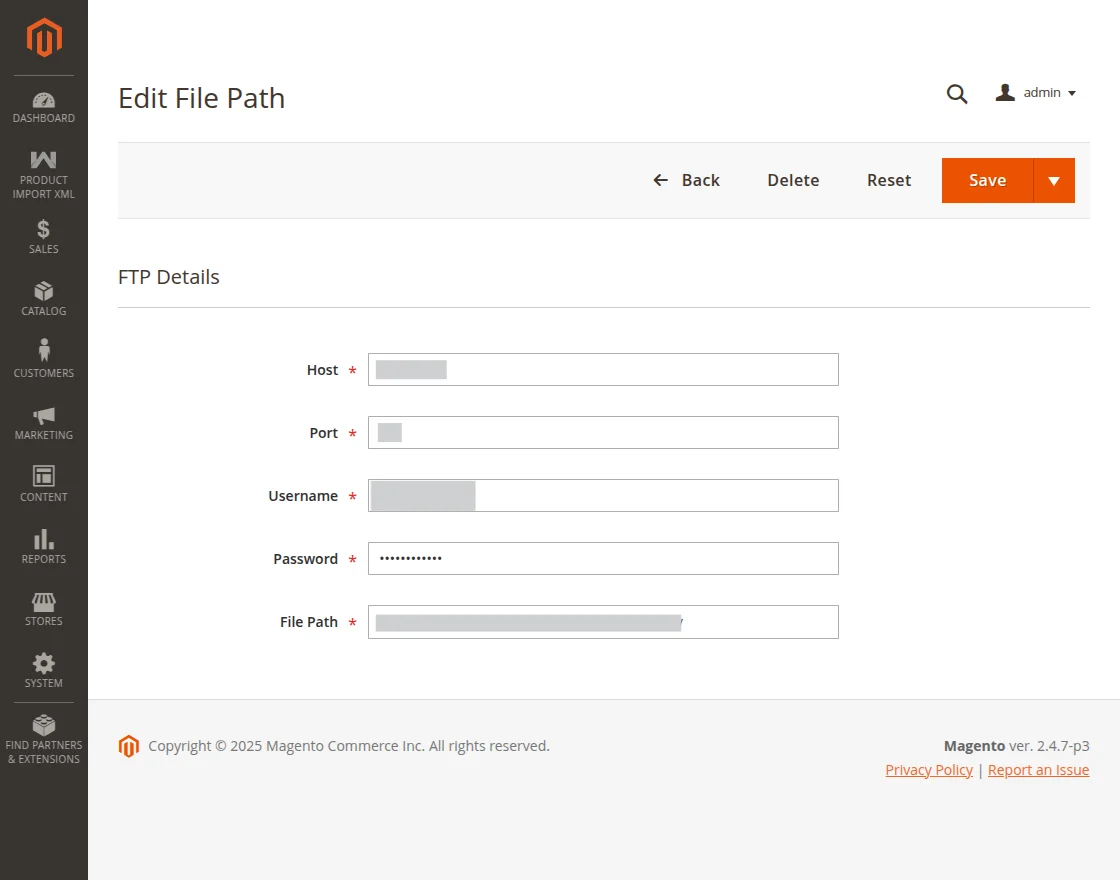The height and width of the screenshot is (880, 1120).
Task: Open the Customers person icon
Action: [x=44, y=351]
